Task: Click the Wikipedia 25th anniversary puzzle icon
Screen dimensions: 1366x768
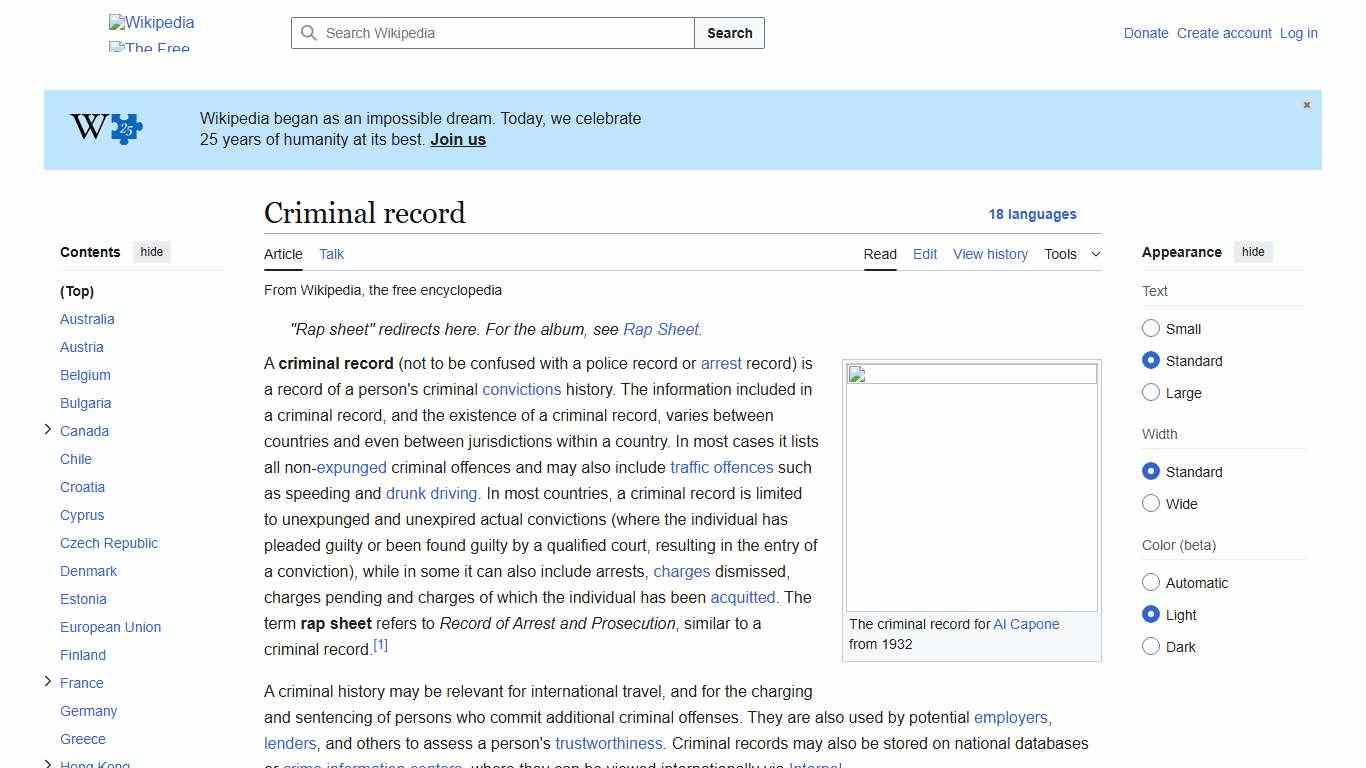Action: point(105,128)
